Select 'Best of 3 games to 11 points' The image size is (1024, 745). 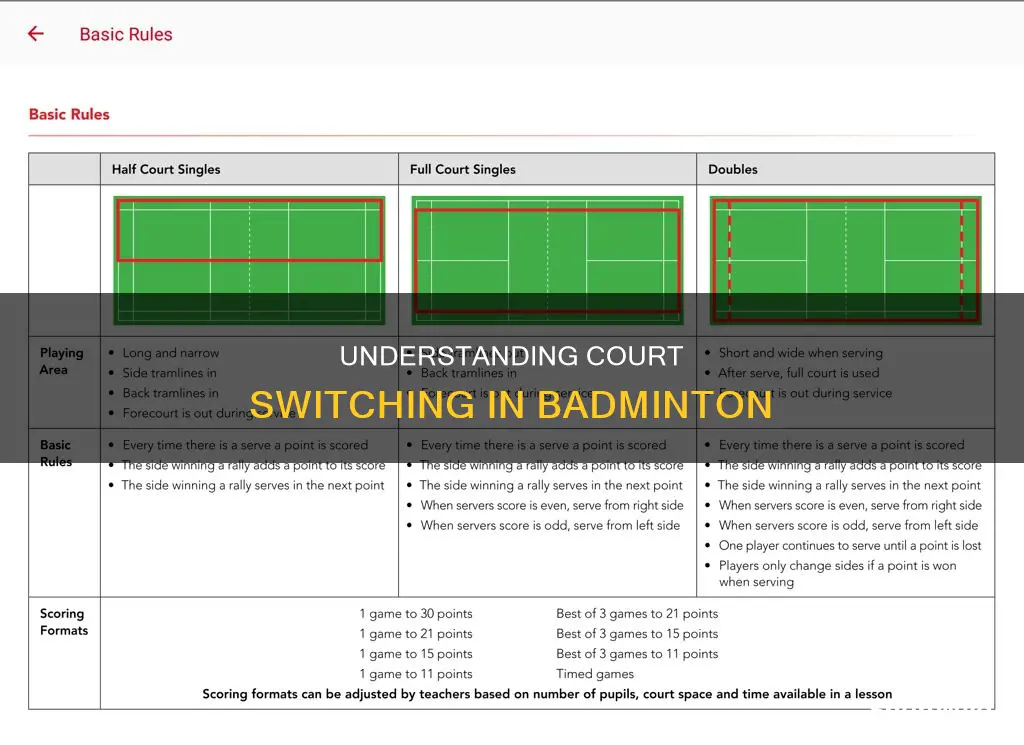pyautogui.click(x=637, y=654)
